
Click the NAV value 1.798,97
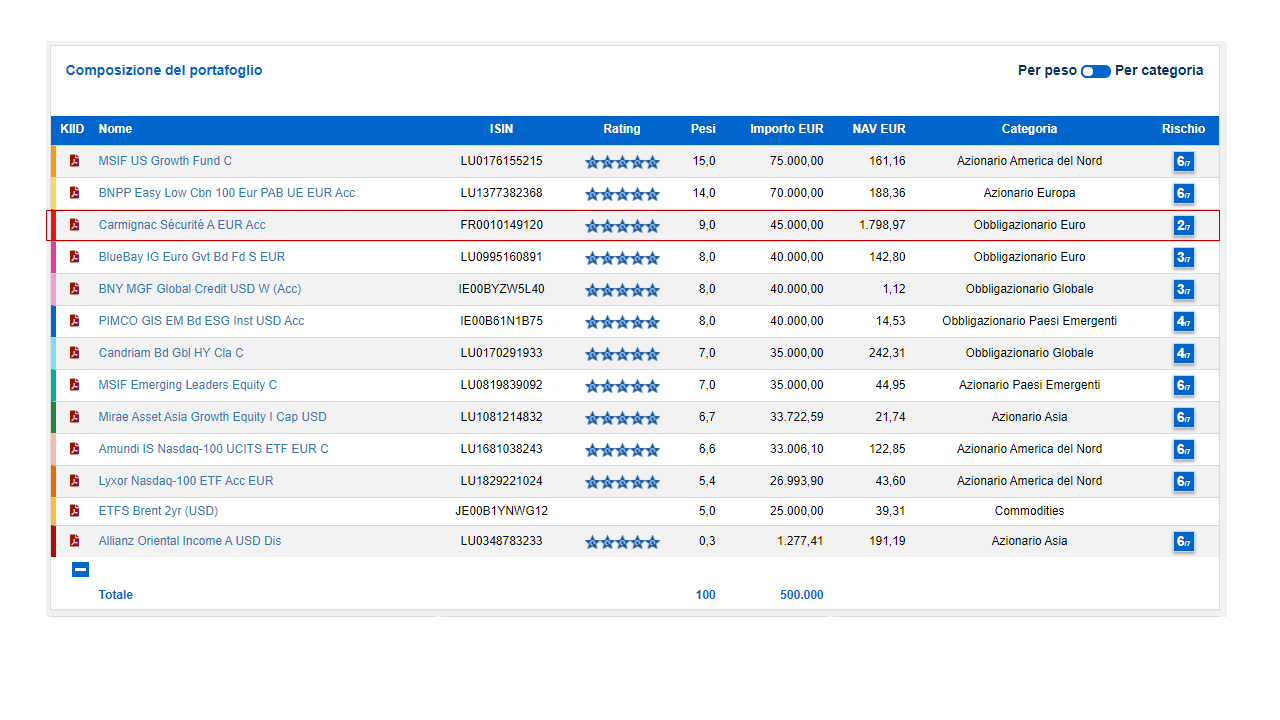(x=882, y=225)
